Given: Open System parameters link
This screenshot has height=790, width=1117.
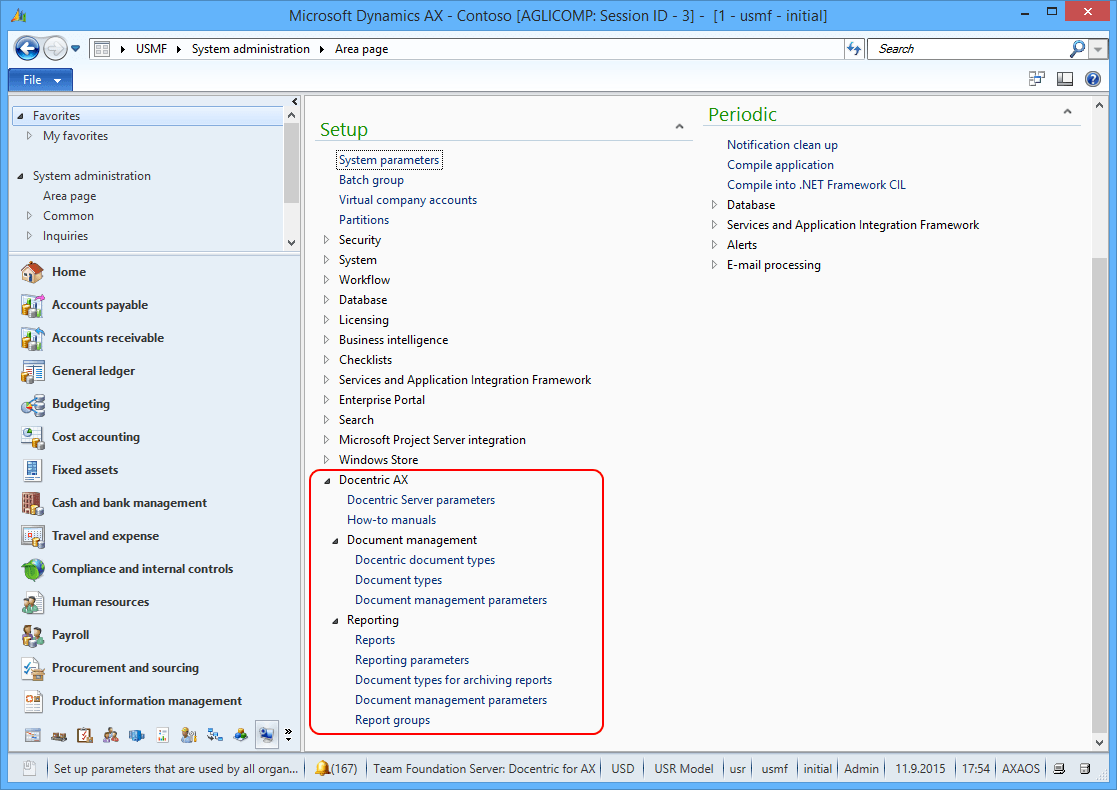Looking at the screenshot, I should click(x=389, y=160).
